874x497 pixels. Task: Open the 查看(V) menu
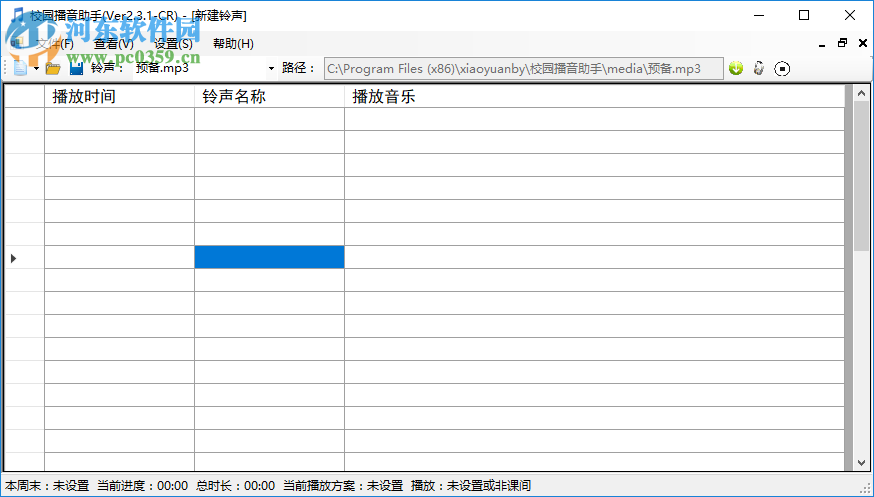click(114, 43)
